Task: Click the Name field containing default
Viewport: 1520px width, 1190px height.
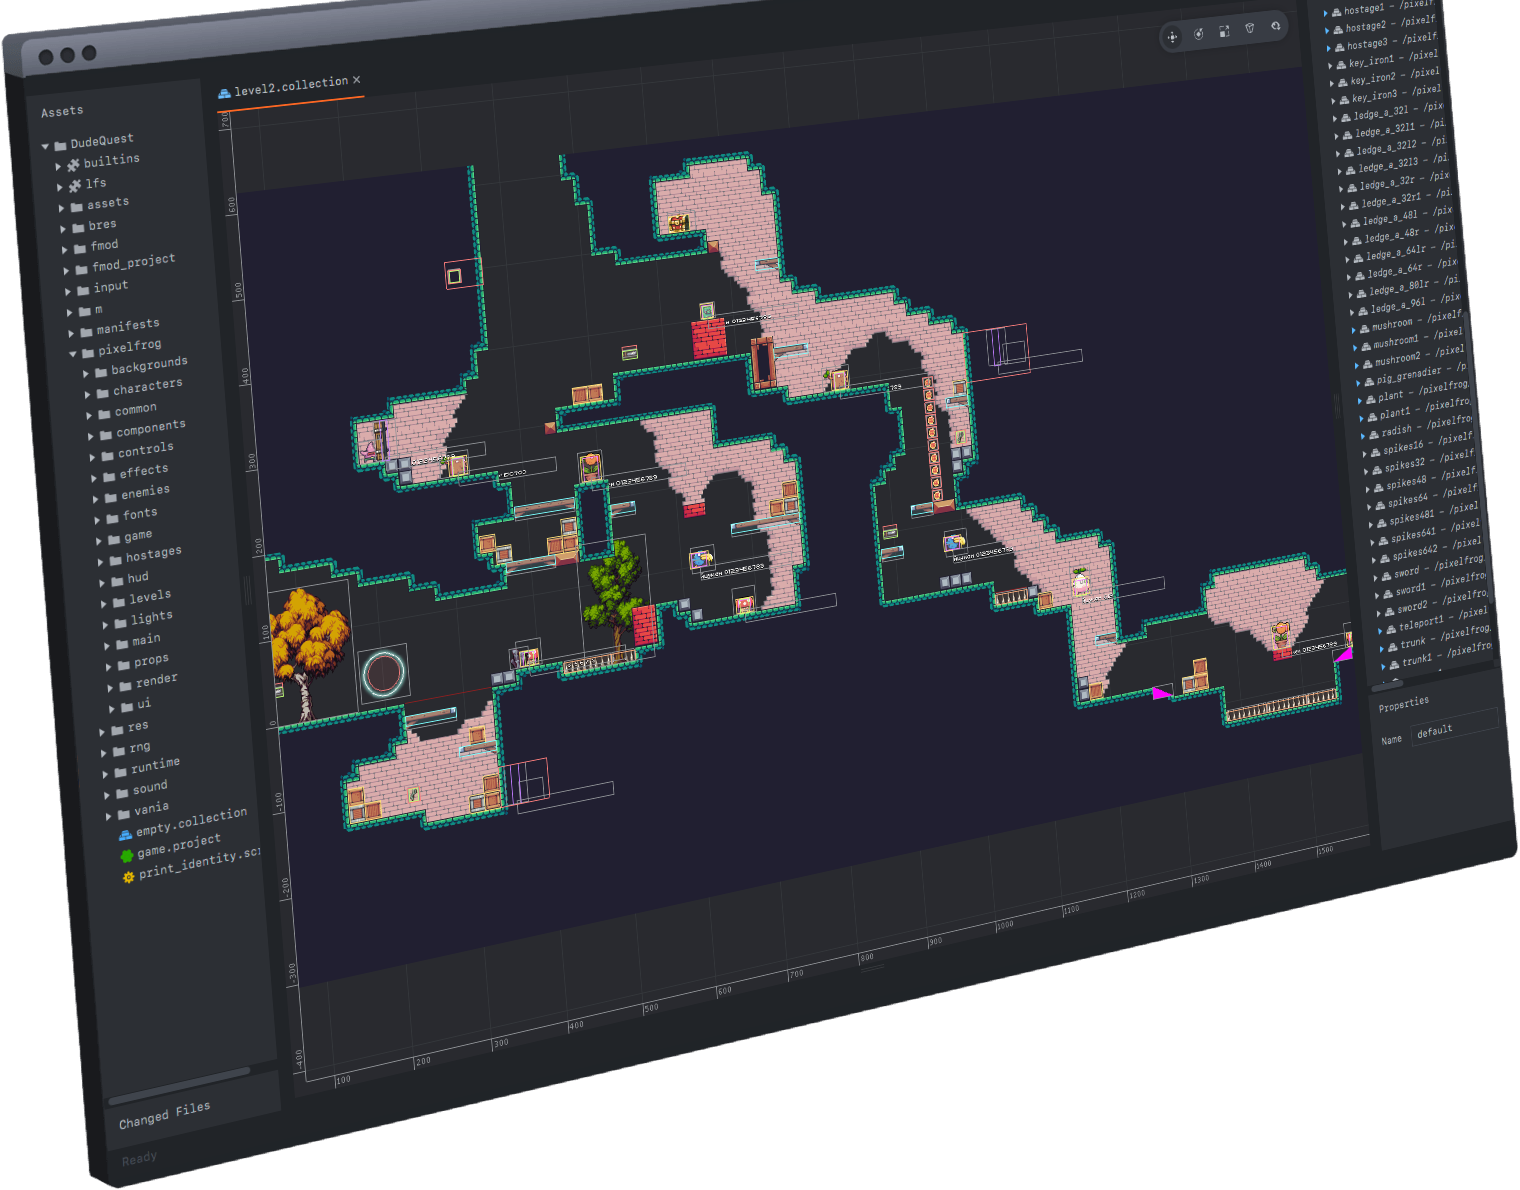Action: 1455,727
